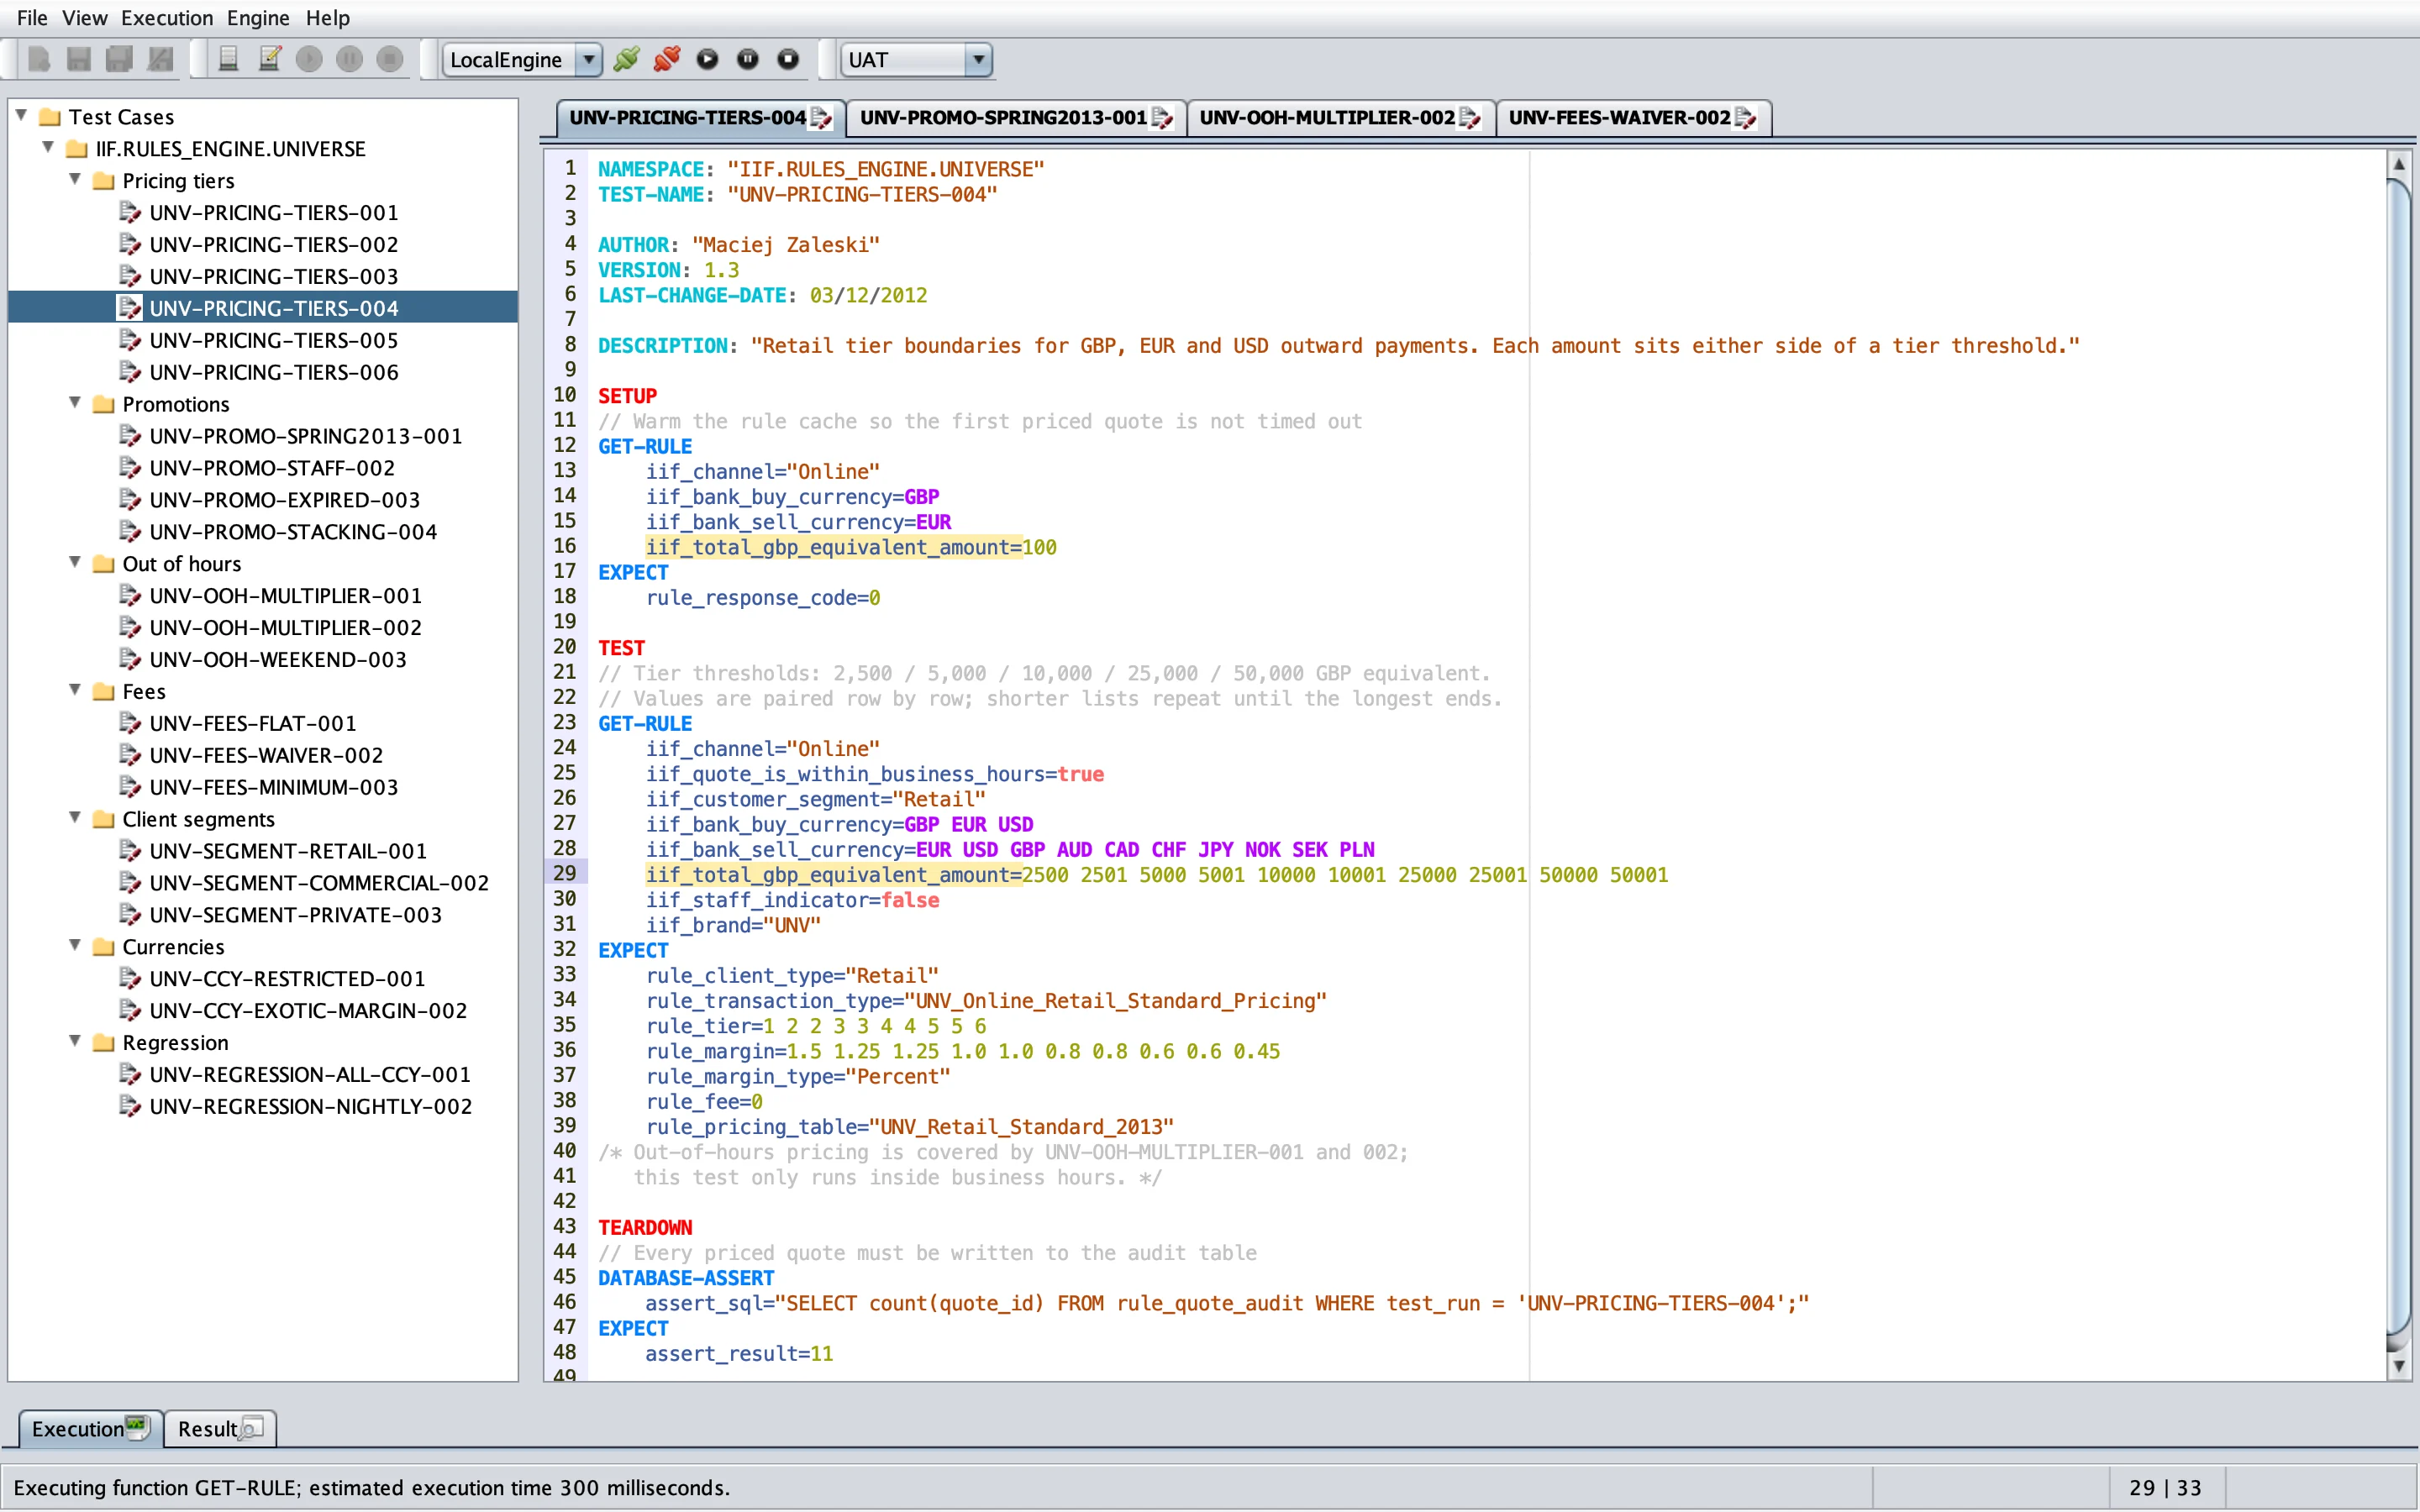The height and width of the screenshot is (1512, 2420).
Task: Click the editor scrollbar up arrow
Action: 2399,163
